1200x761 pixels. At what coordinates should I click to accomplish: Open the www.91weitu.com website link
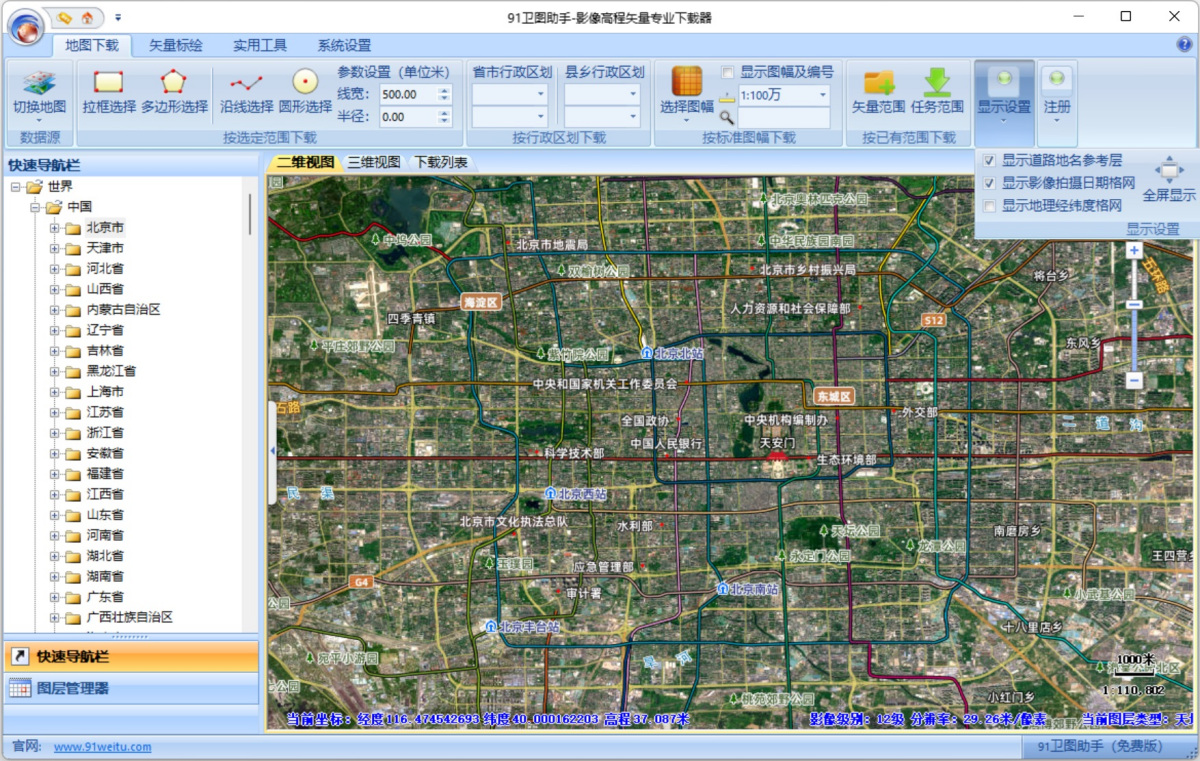102,747
